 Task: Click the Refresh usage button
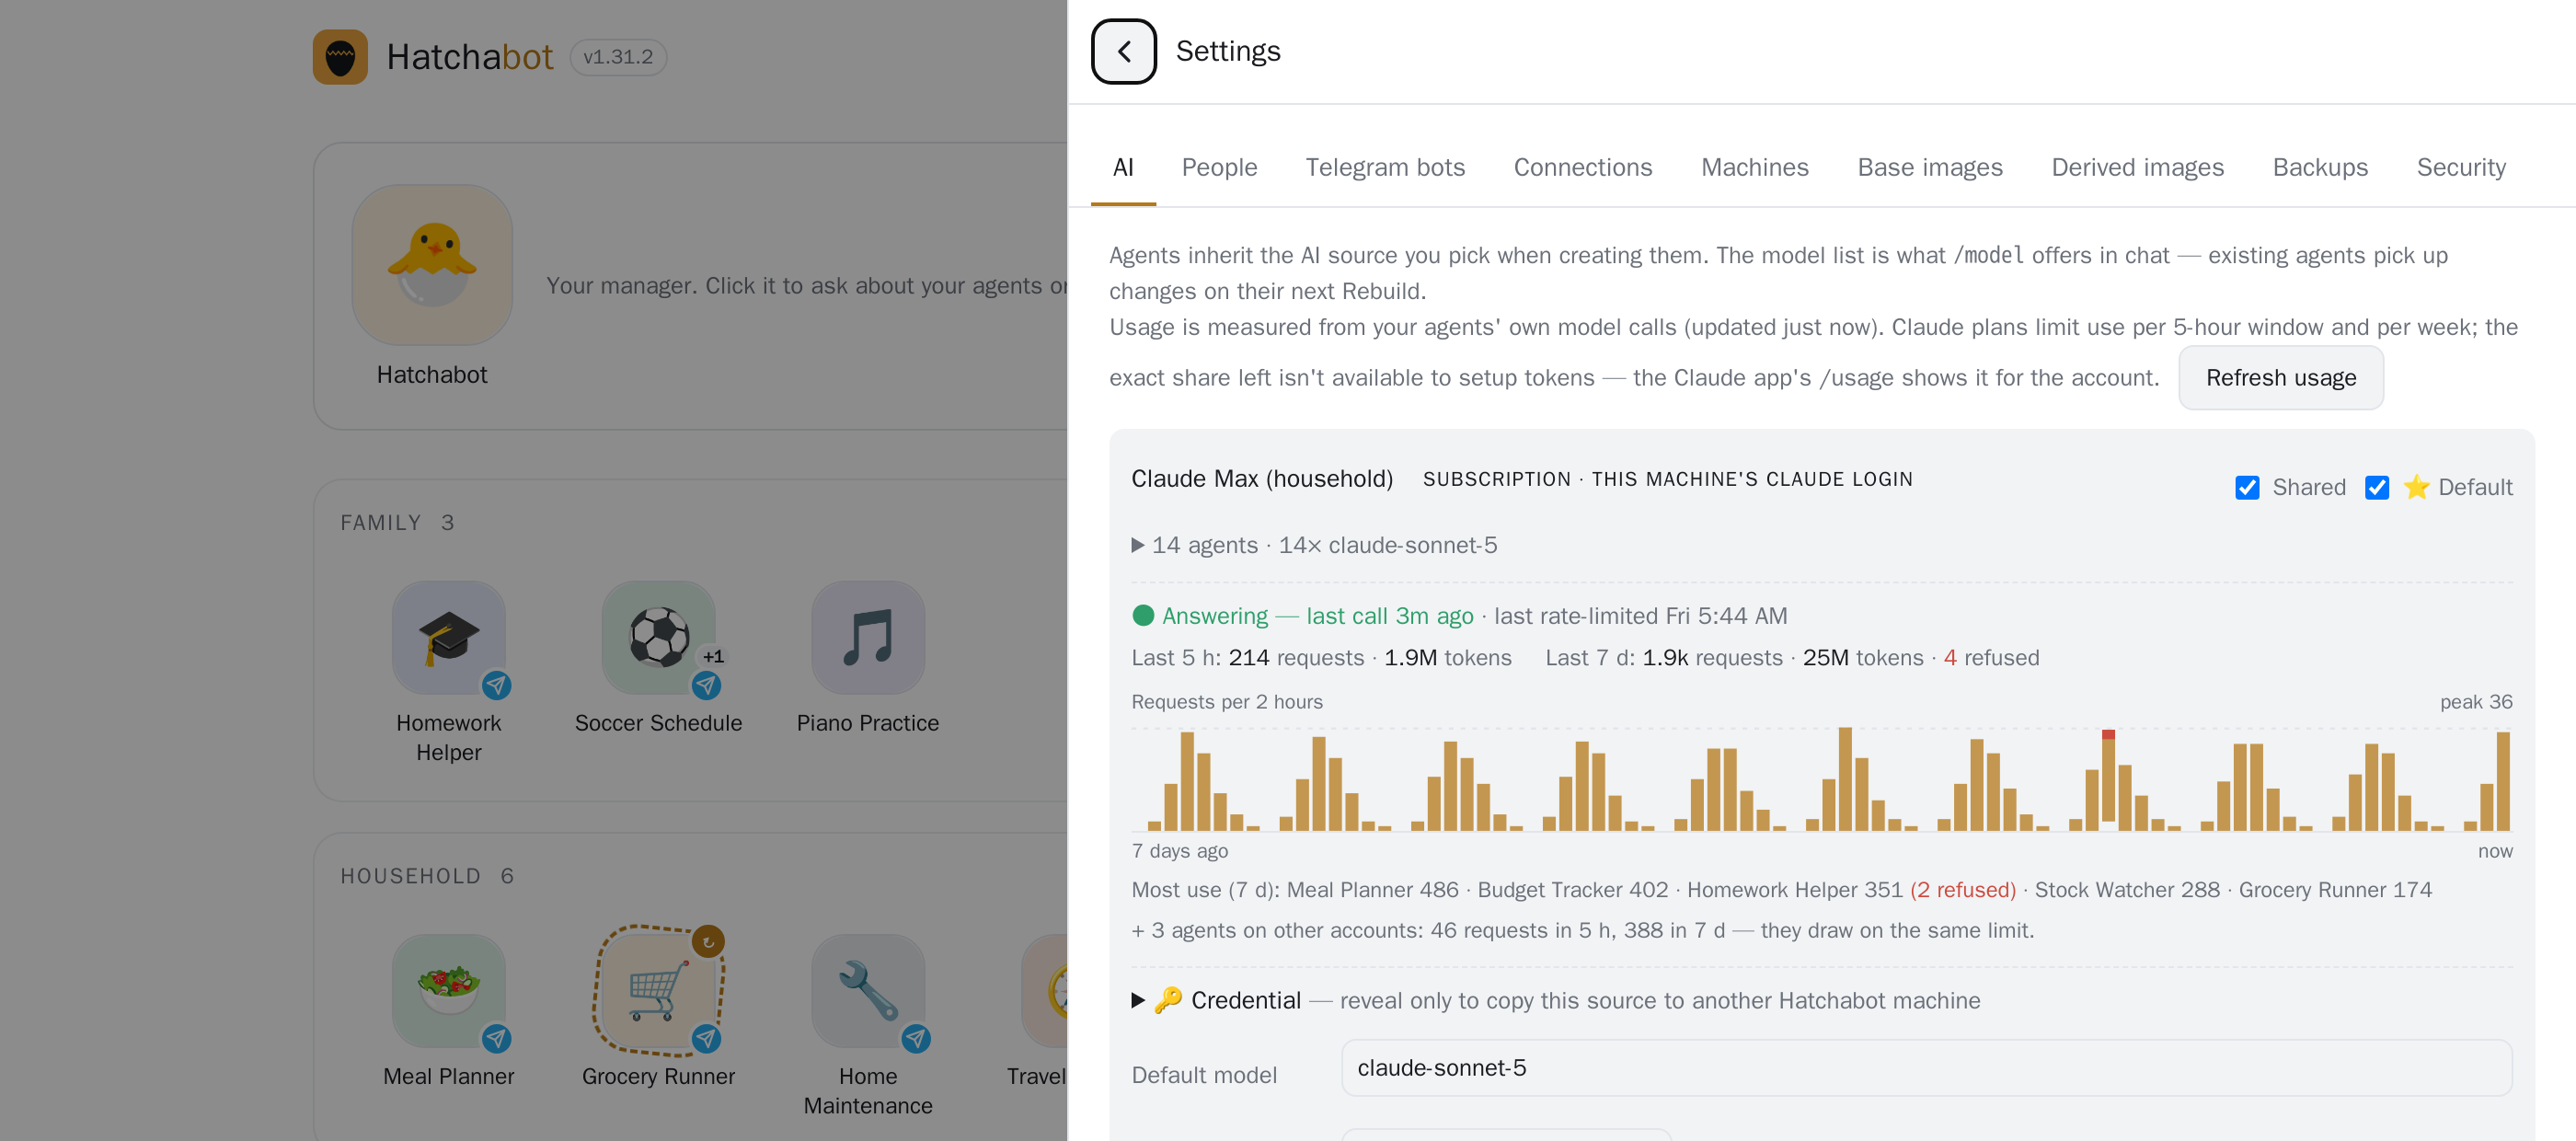tap(2281, 378)
